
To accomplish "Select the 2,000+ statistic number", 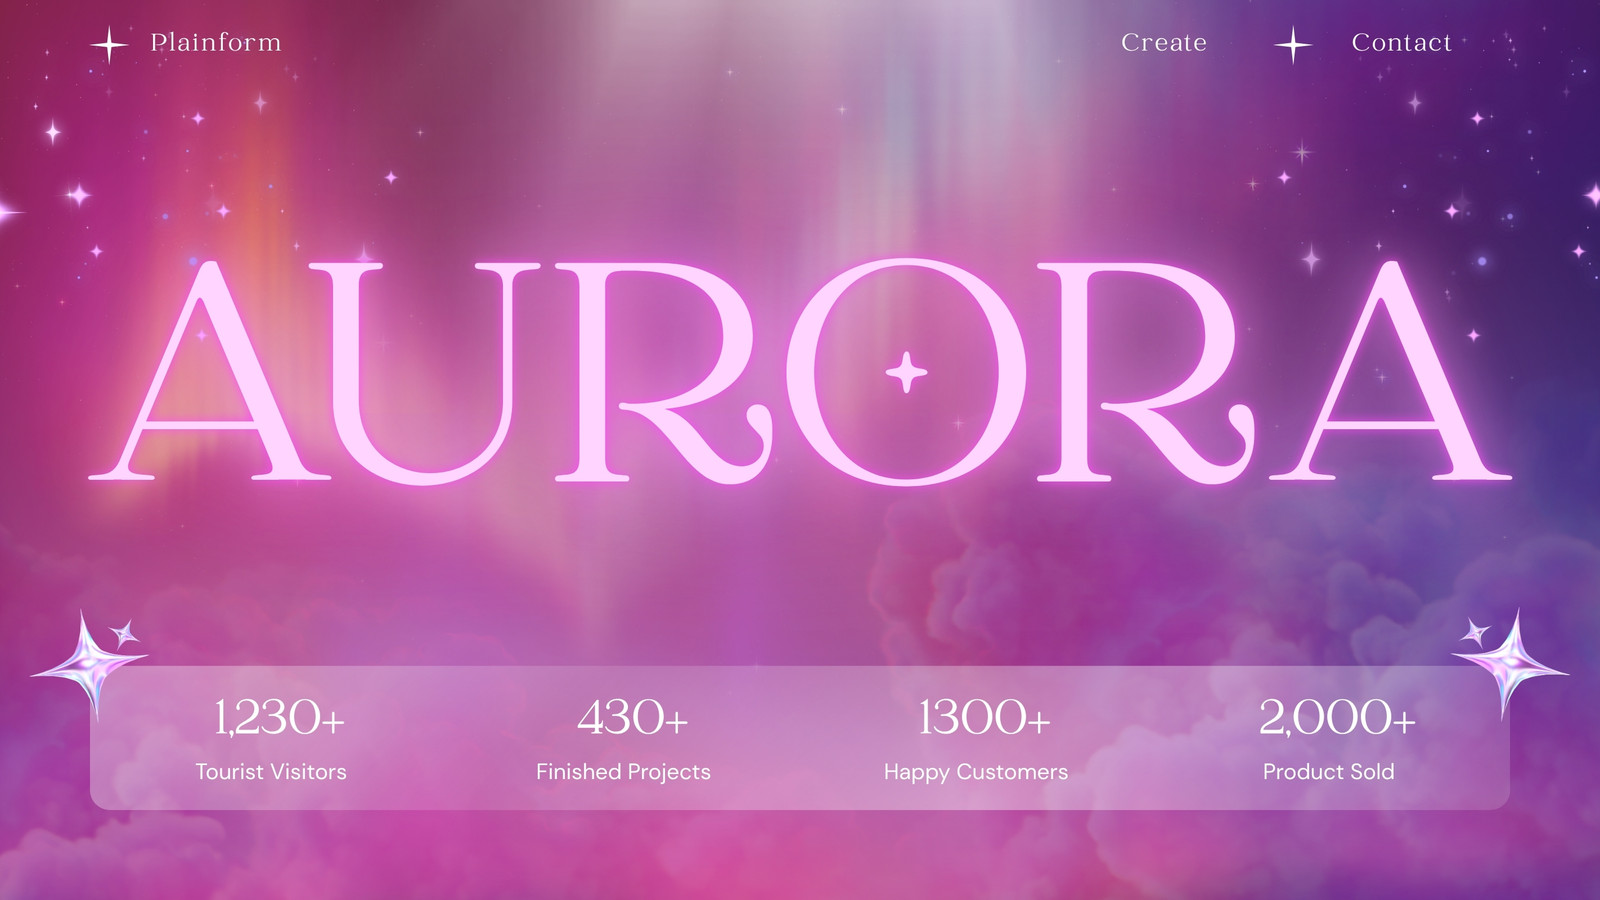I will click(x=1337, y=717).
